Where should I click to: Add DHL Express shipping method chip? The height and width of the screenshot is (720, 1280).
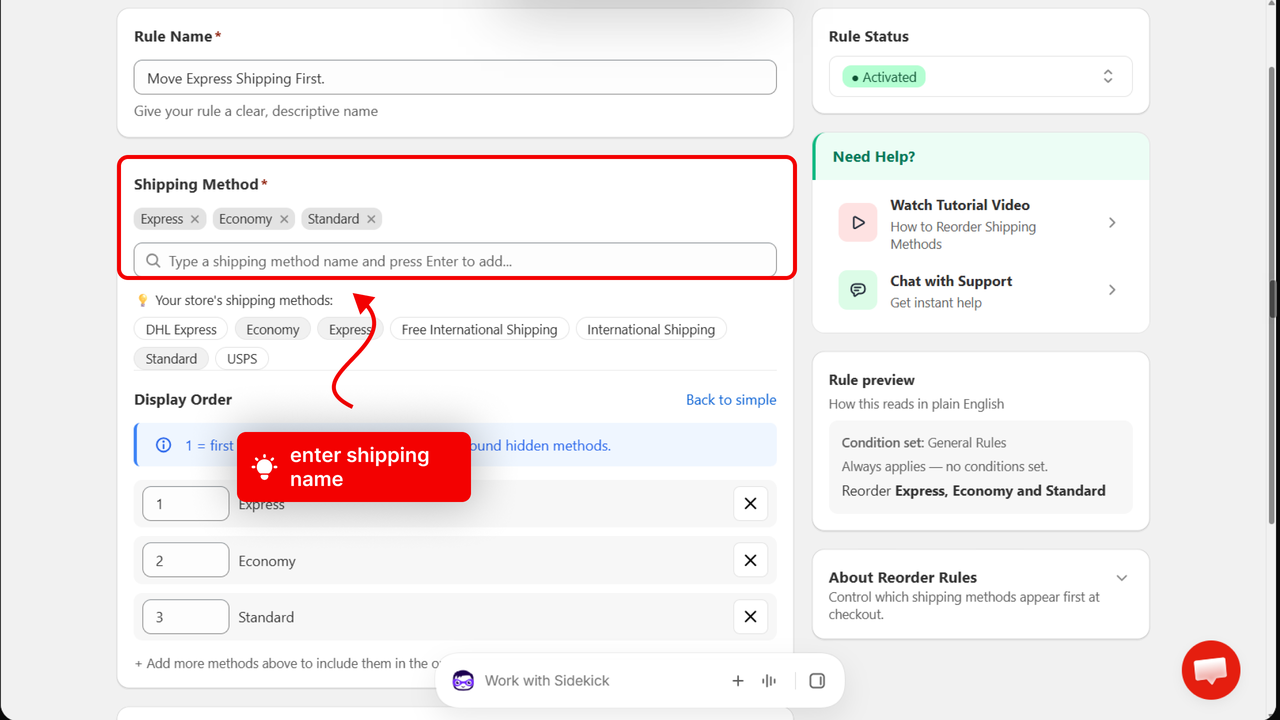pos(181,329)
